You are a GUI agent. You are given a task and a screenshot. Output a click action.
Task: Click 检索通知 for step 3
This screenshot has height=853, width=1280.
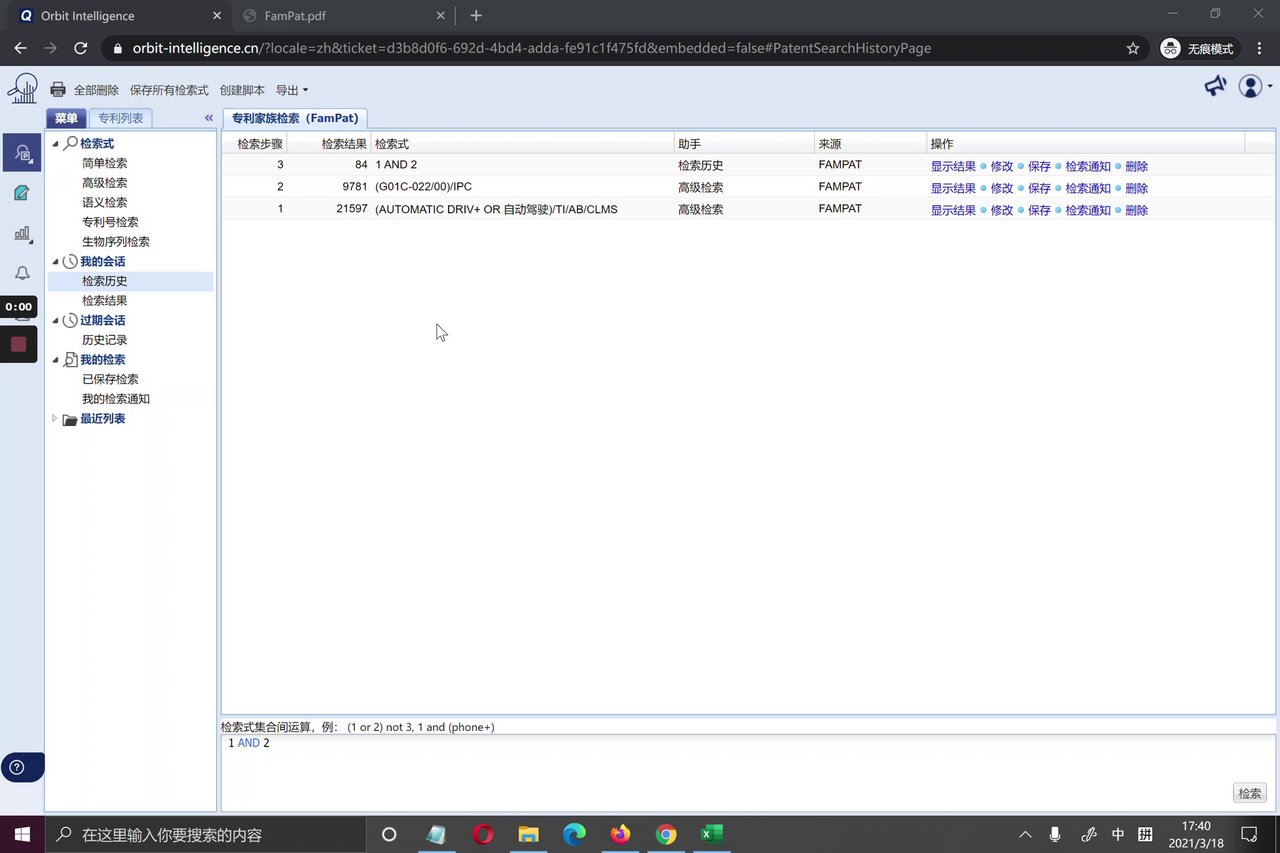click(x=1088, y=166)
